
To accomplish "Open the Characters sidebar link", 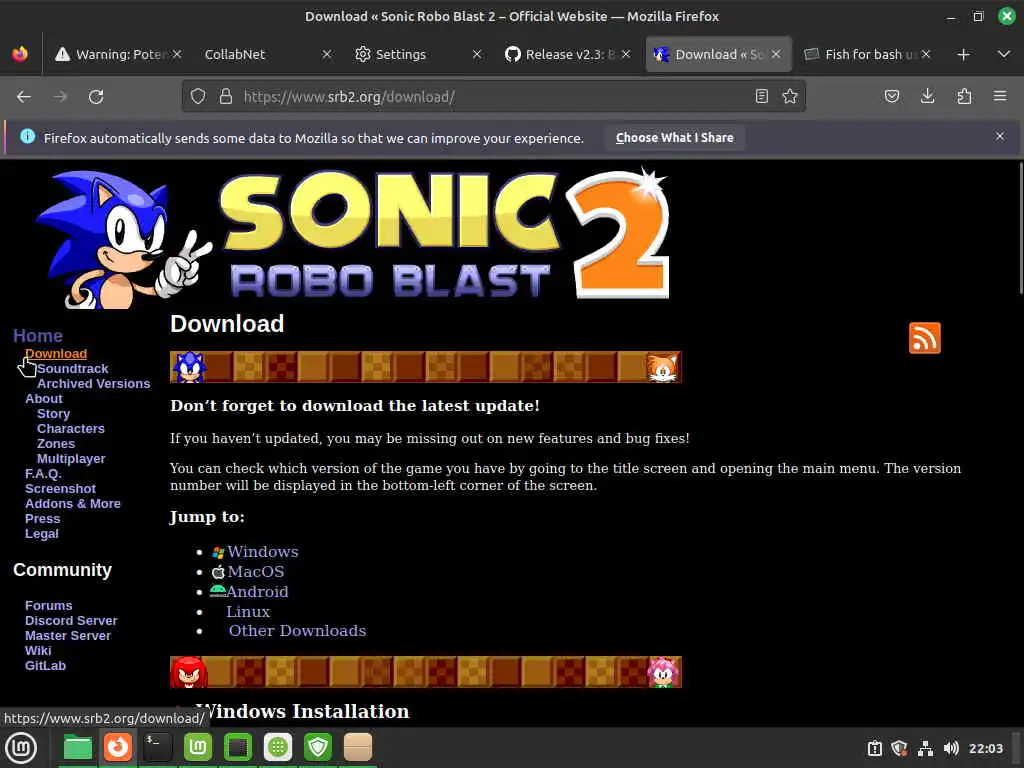I will click(x=71, y=428).
